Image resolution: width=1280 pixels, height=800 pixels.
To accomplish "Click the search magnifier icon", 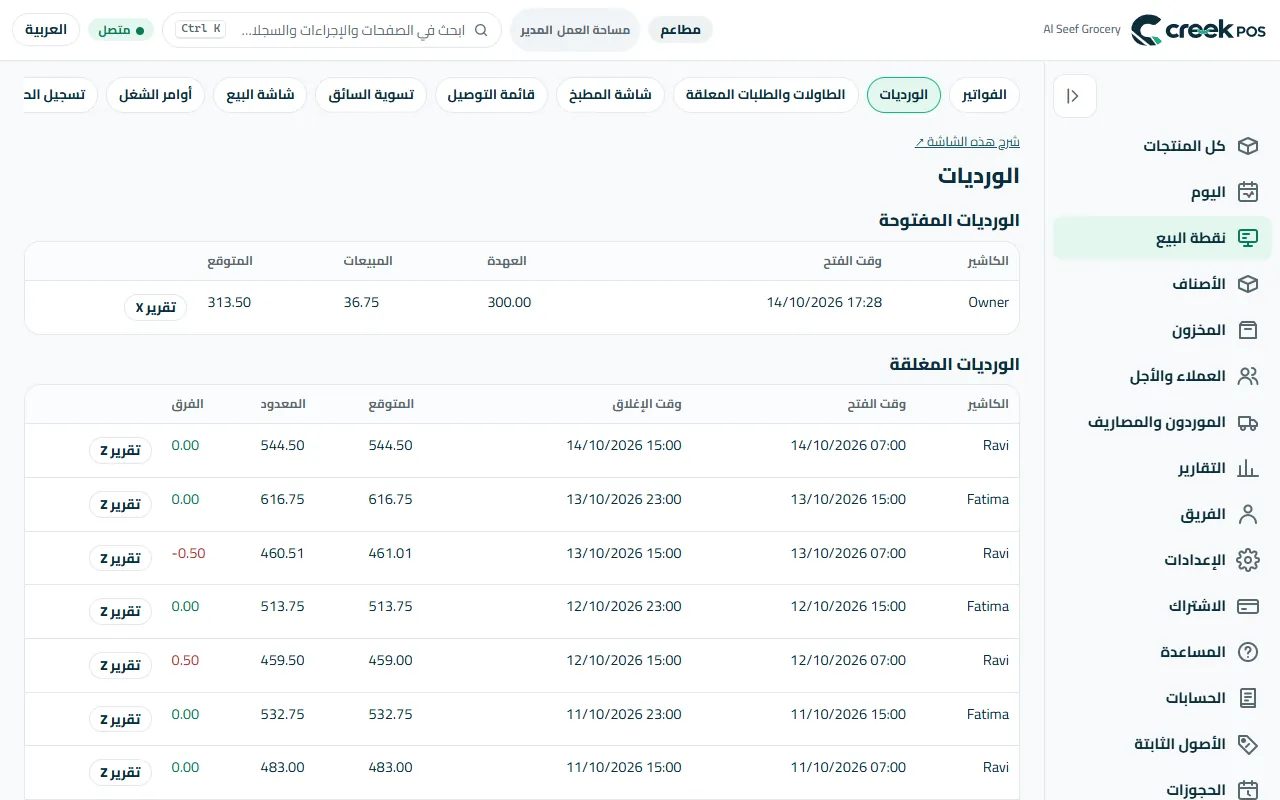I will point(481,30).
